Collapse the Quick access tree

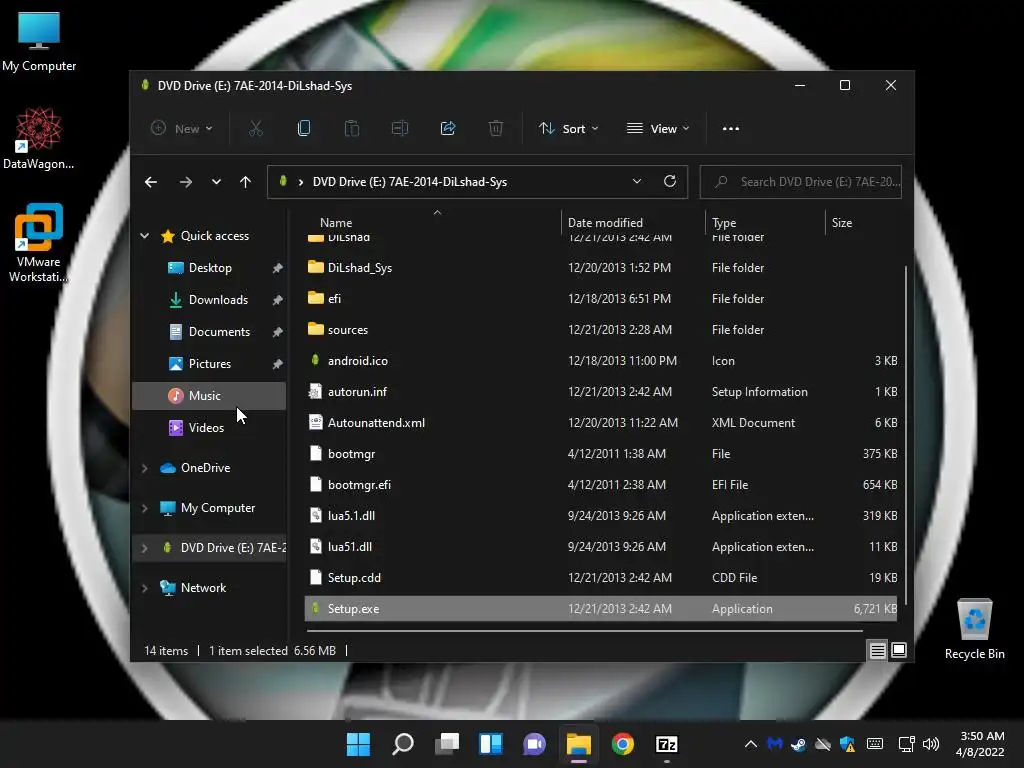point(144,236)
